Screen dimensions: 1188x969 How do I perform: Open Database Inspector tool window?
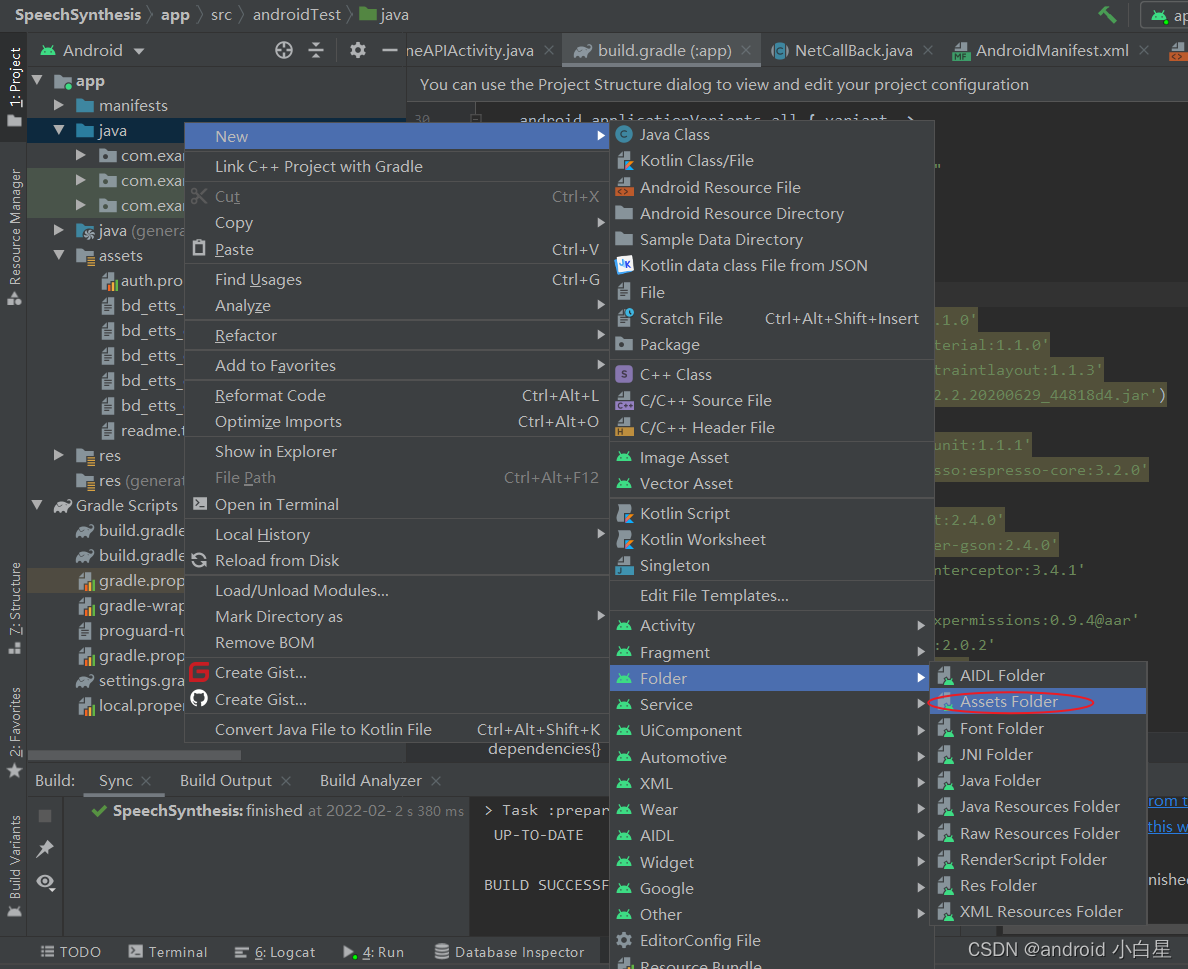pos(509,952)
